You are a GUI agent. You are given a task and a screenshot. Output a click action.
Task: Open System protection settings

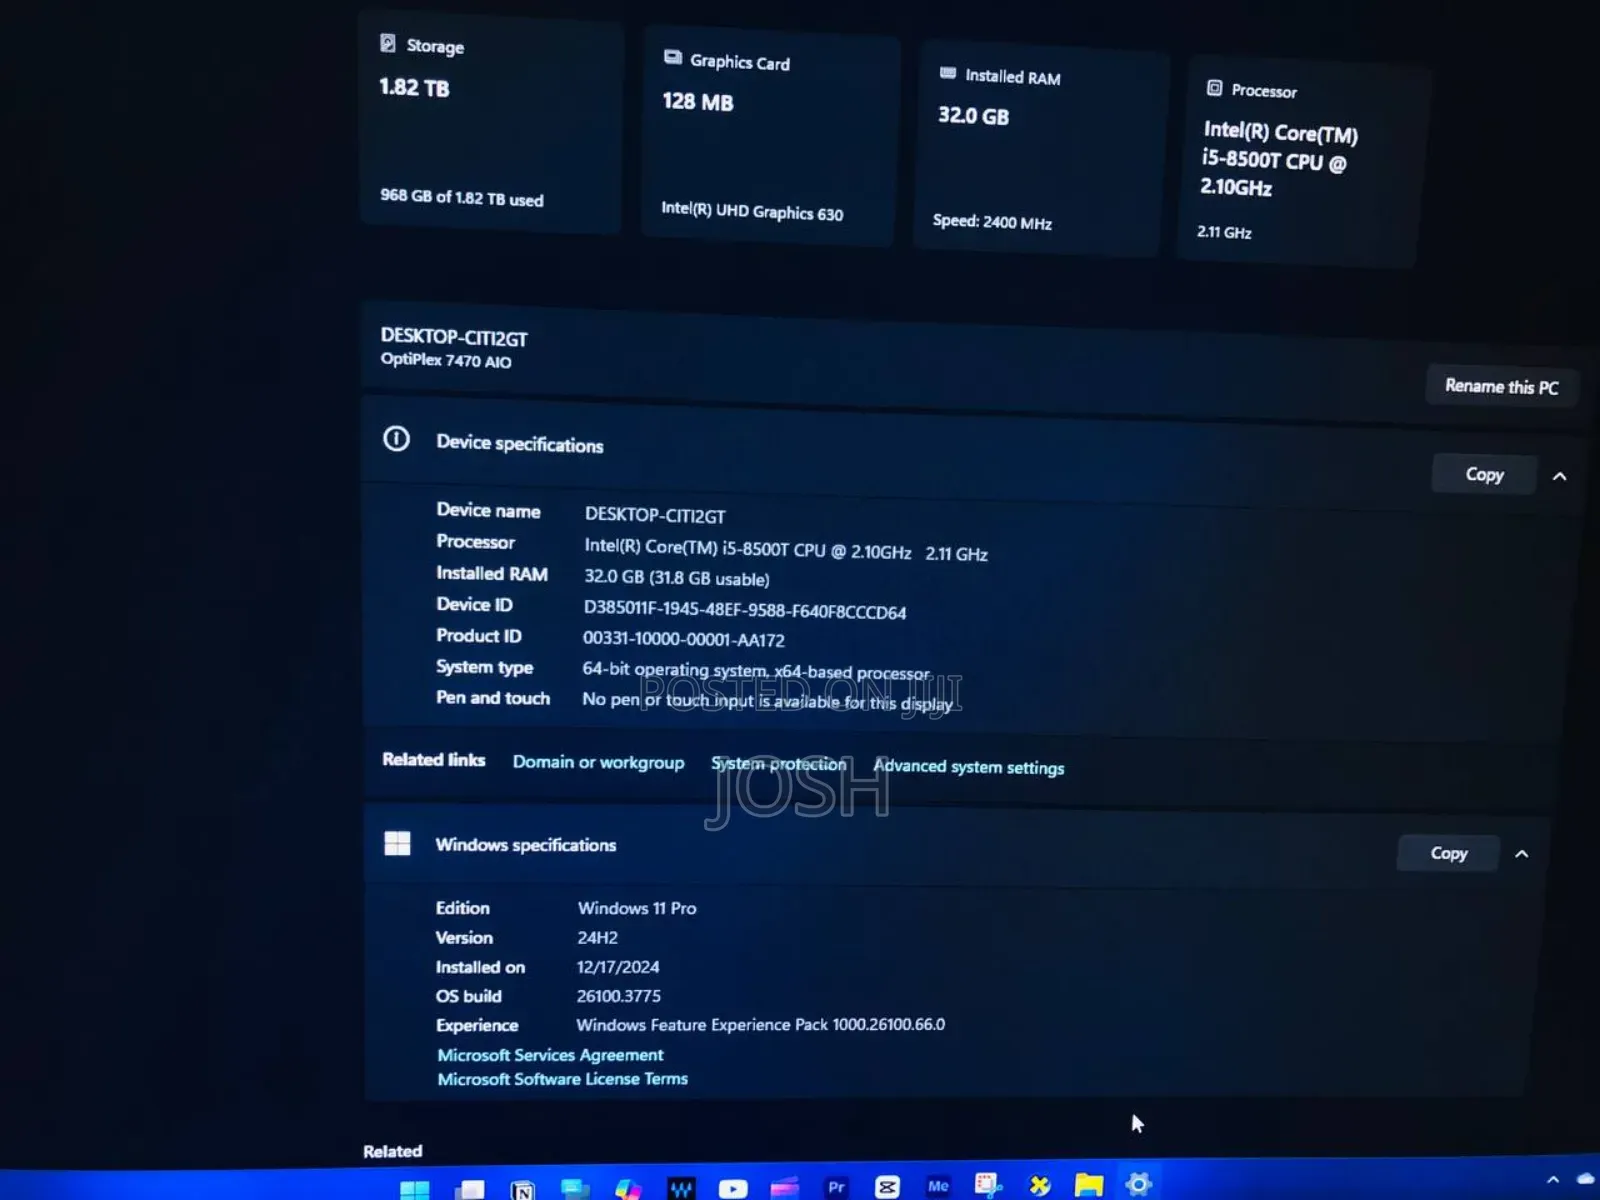(779, 764)
